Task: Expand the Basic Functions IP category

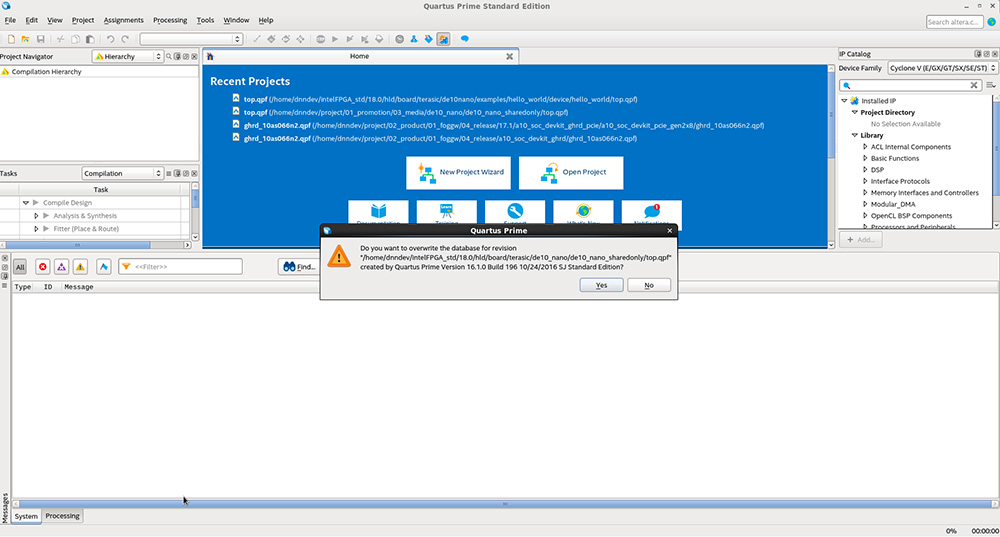Action: tap(865, 158)
